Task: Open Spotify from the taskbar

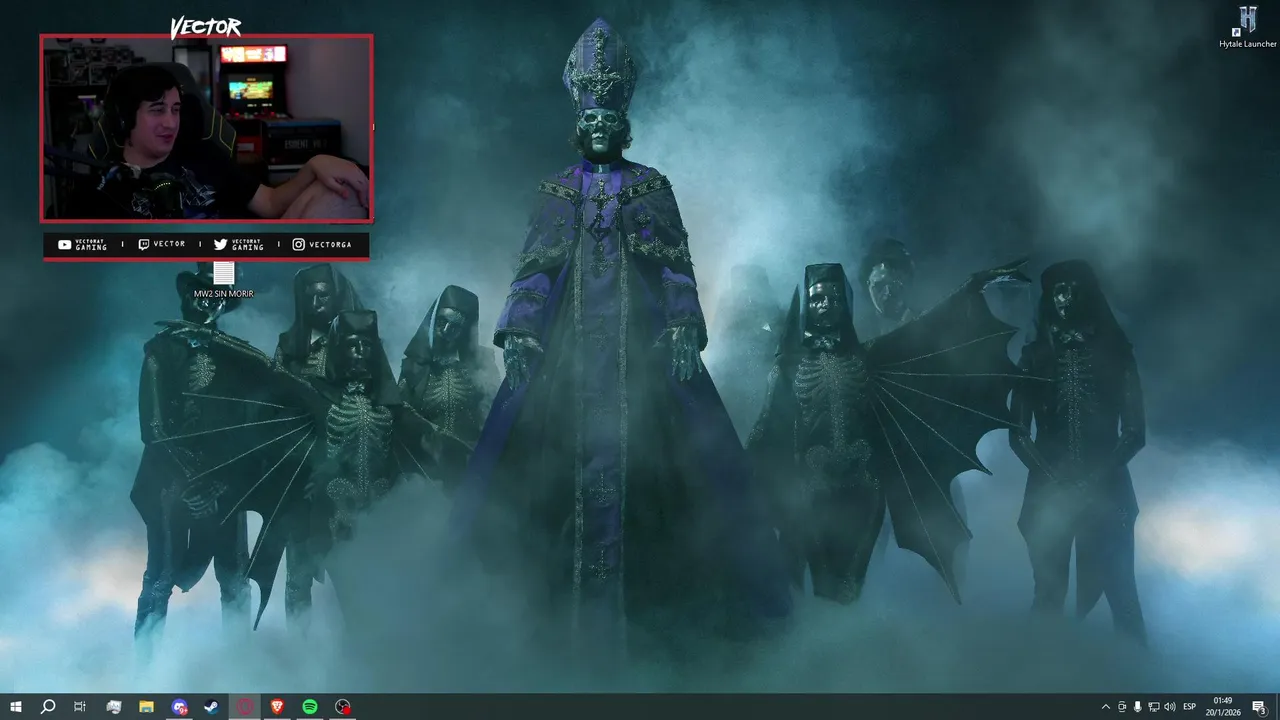Action: 310,707
